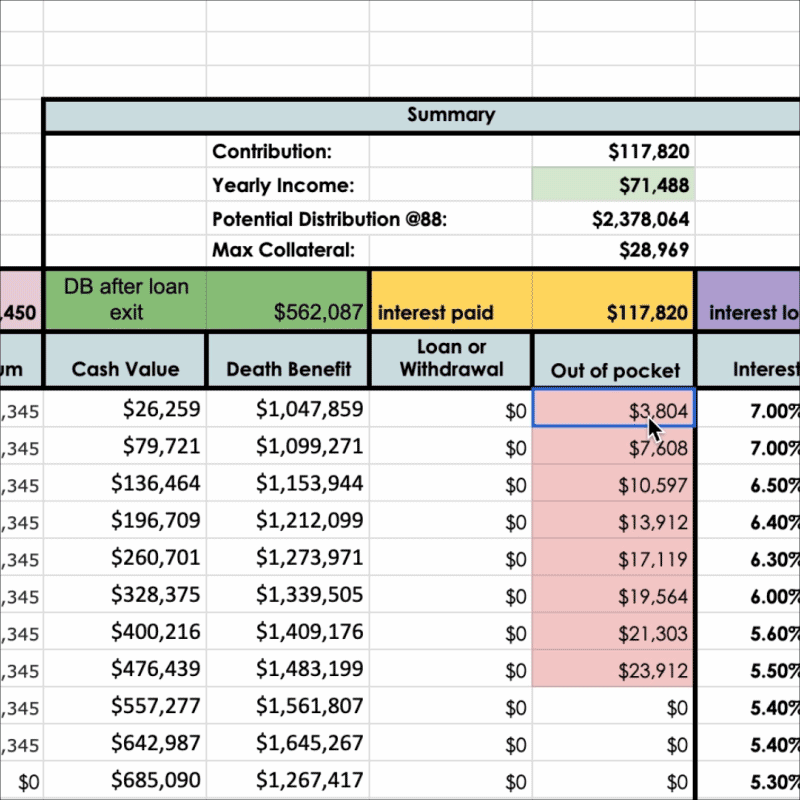Click the Death Benefit column header
Screen dimensions: 800x800
tap(288, 361)
